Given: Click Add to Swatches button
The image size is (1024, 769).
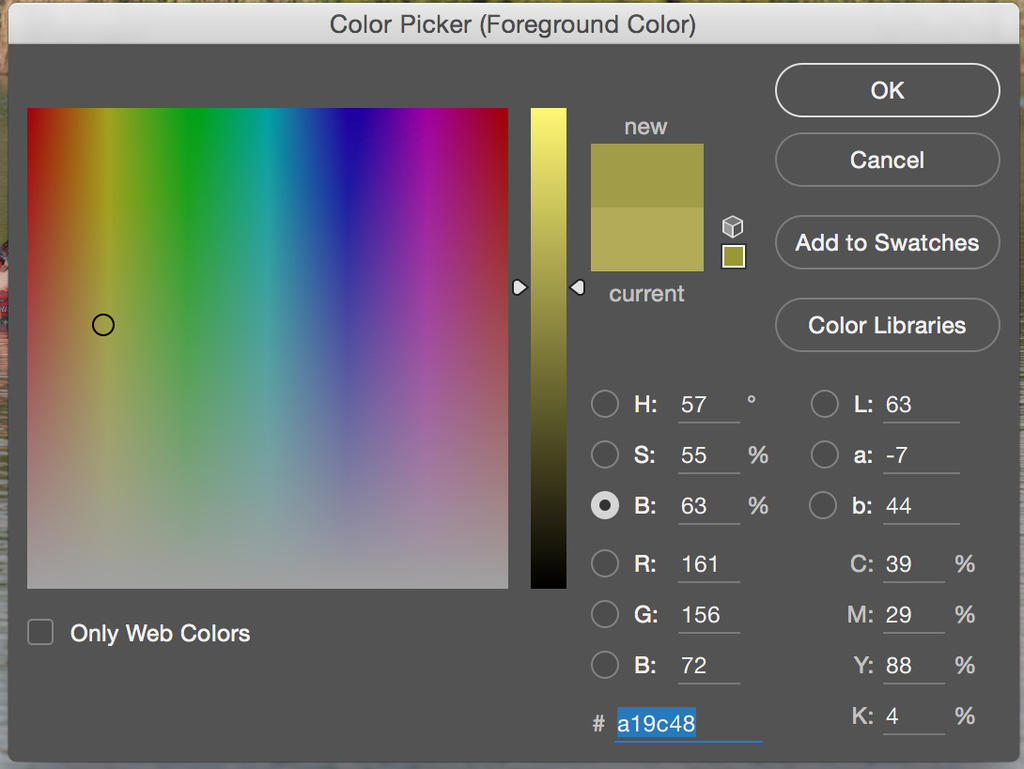Looking at the screenshot, I should tap(887, 243).
